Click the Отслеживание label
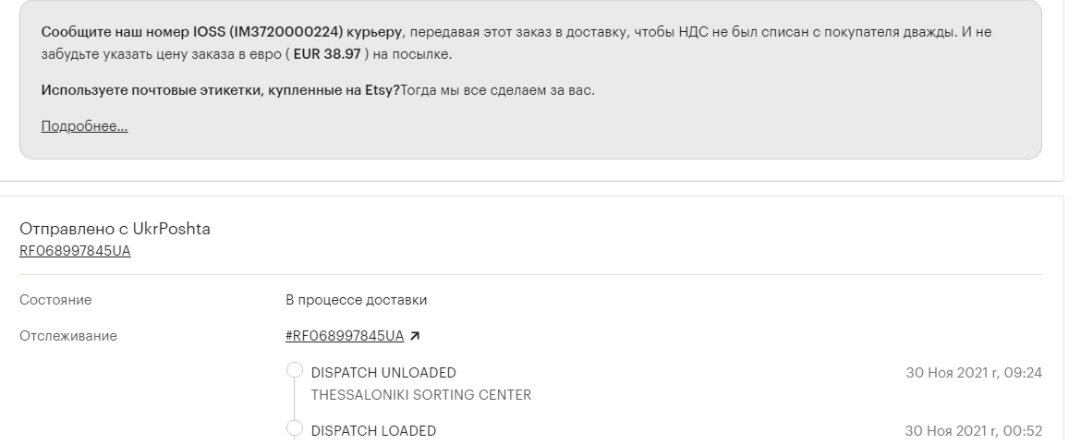The image size is (1080, 440). 68,336
